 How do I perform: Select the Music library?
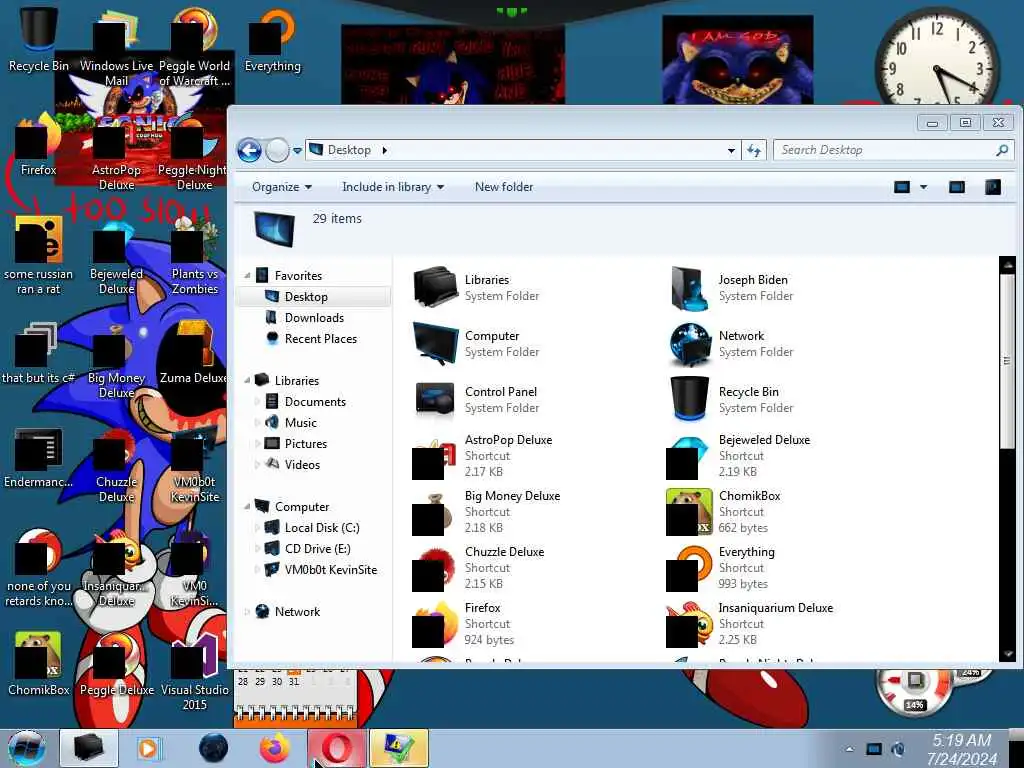point(300,423)
